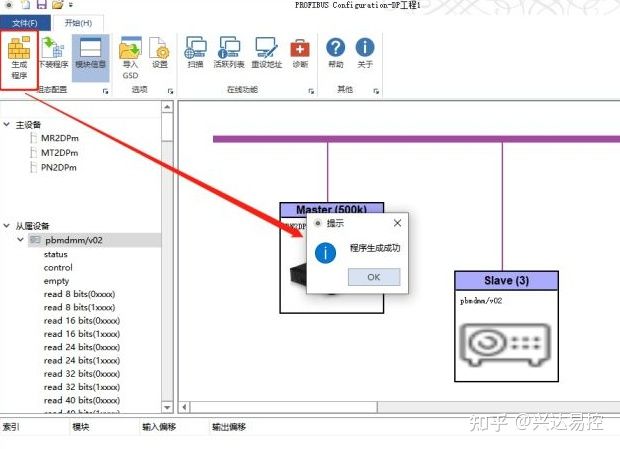Click the Slave (3) device image
Screen dimensions: 620x449
click(507, 344)
